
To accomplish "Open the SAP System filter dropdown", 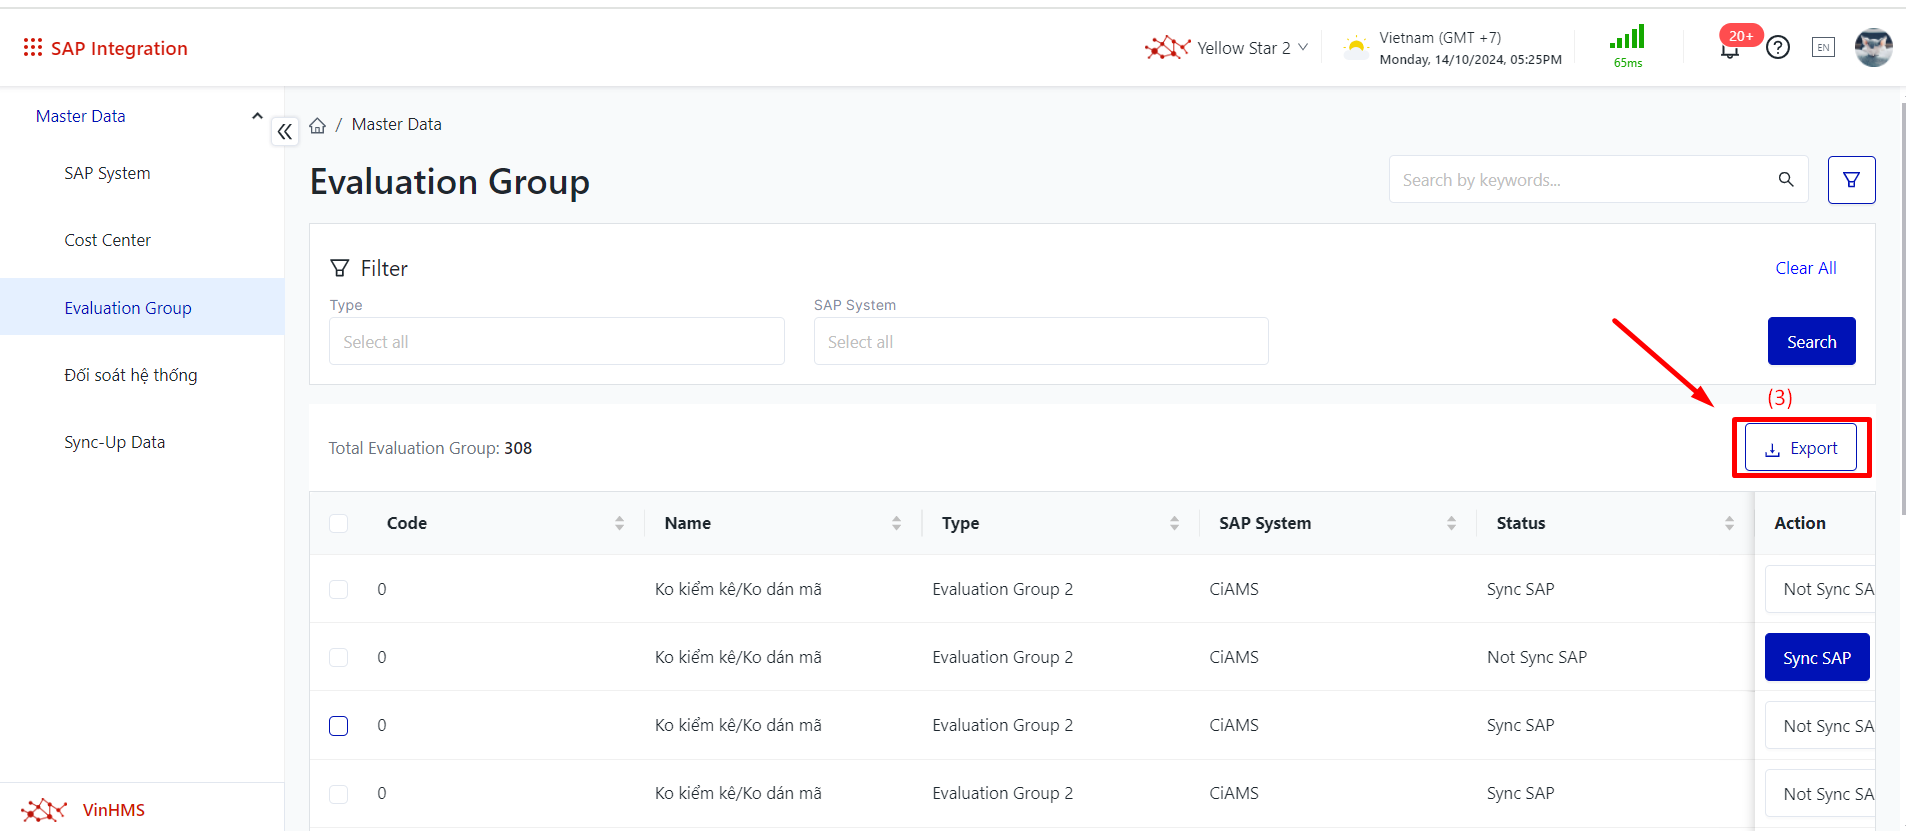I will [x=1040, y=342].
